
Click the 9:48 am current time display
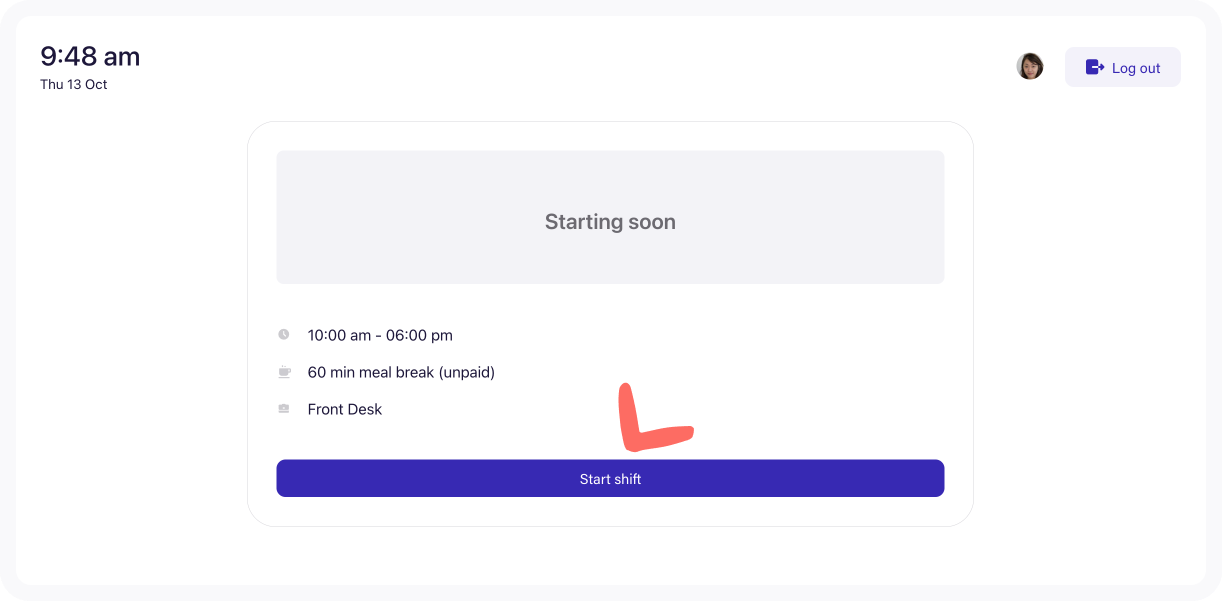[90, 56]
